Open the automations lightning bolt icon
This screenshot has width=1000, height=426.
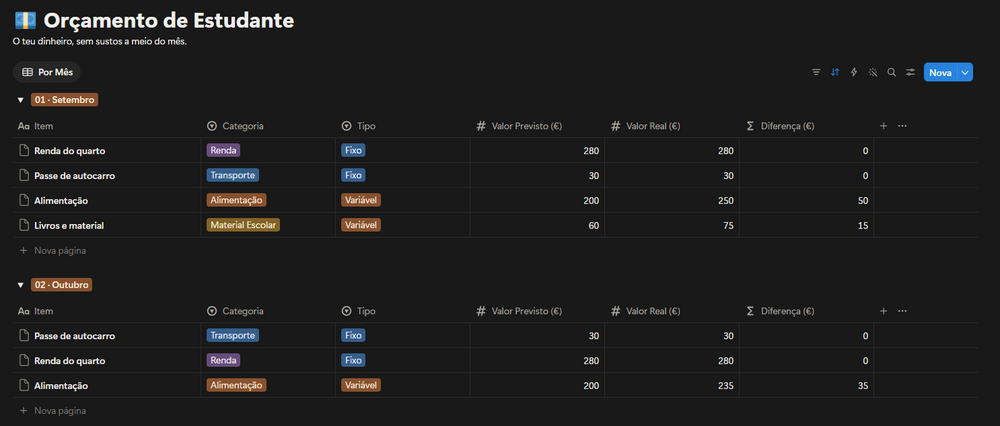(x=854, y=73)
